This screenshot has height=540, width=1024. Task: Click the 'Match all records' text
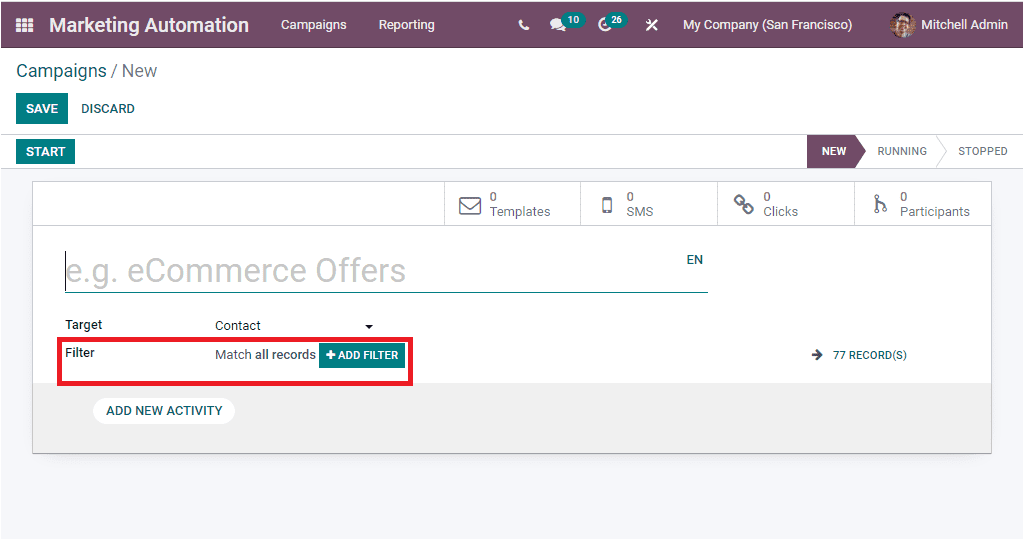click(265, 355)
